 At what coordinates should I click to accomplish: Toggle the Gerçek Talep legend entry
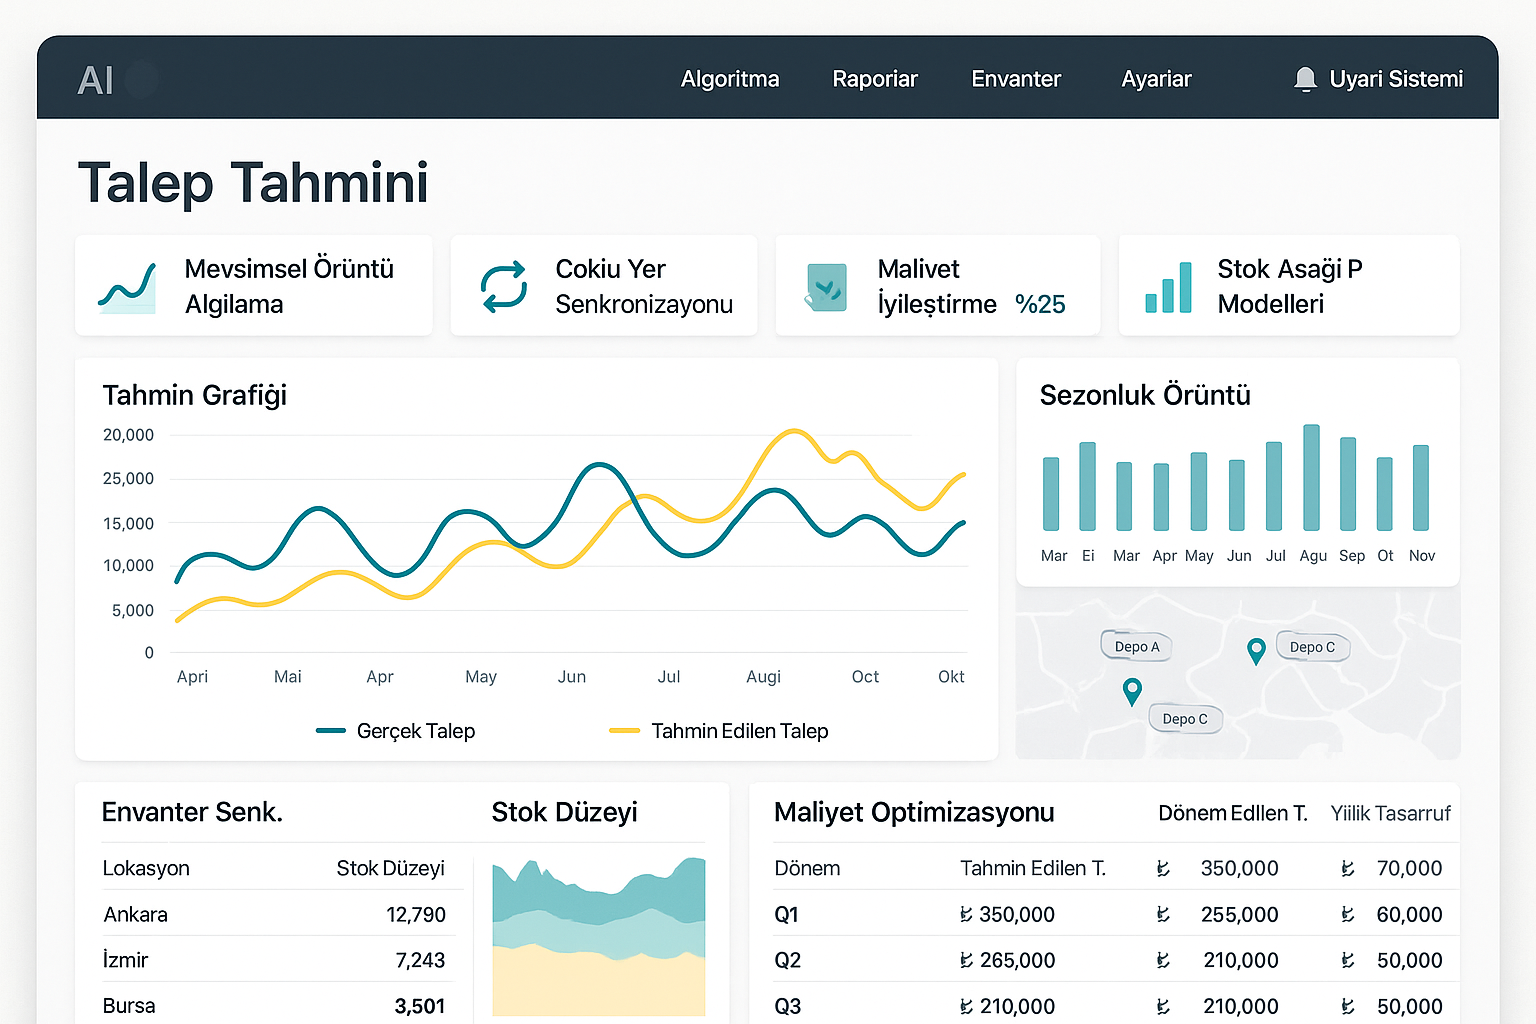pyautogui.click(x=395, y=731)
